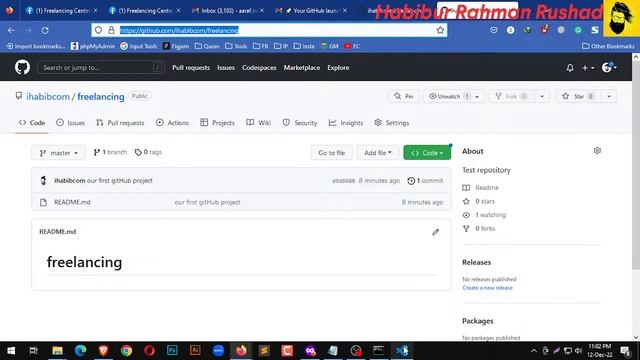Open Explore in top navigation
The height and width of the screenshot is (360, 640).
(x=338, y=68)
